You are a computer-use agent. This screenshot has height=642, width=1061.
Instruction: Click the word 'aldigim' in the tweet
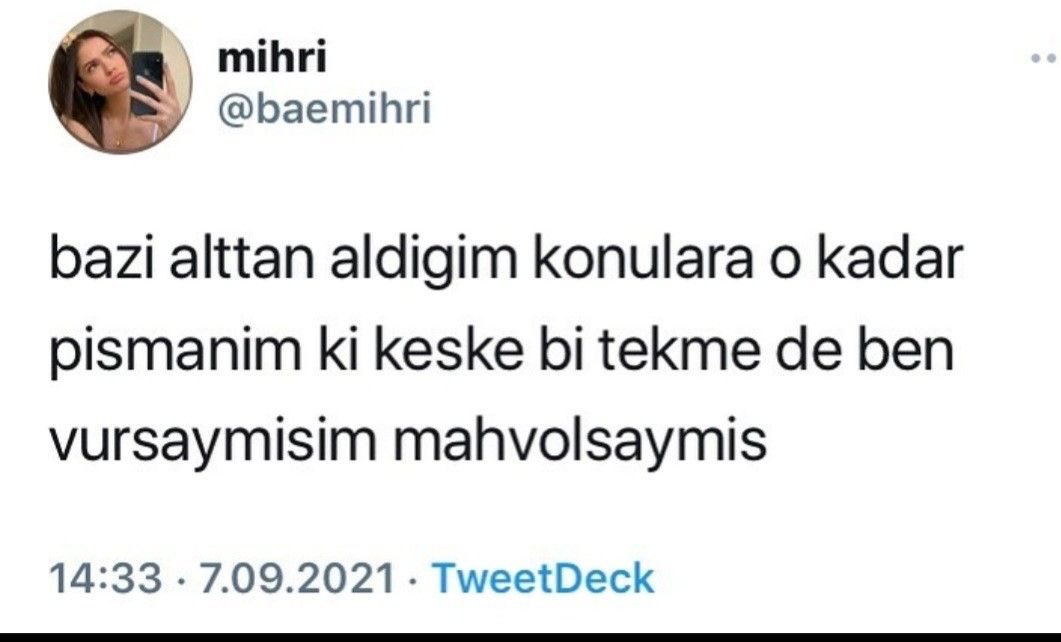pyautogui.click(x=424, y=261)
